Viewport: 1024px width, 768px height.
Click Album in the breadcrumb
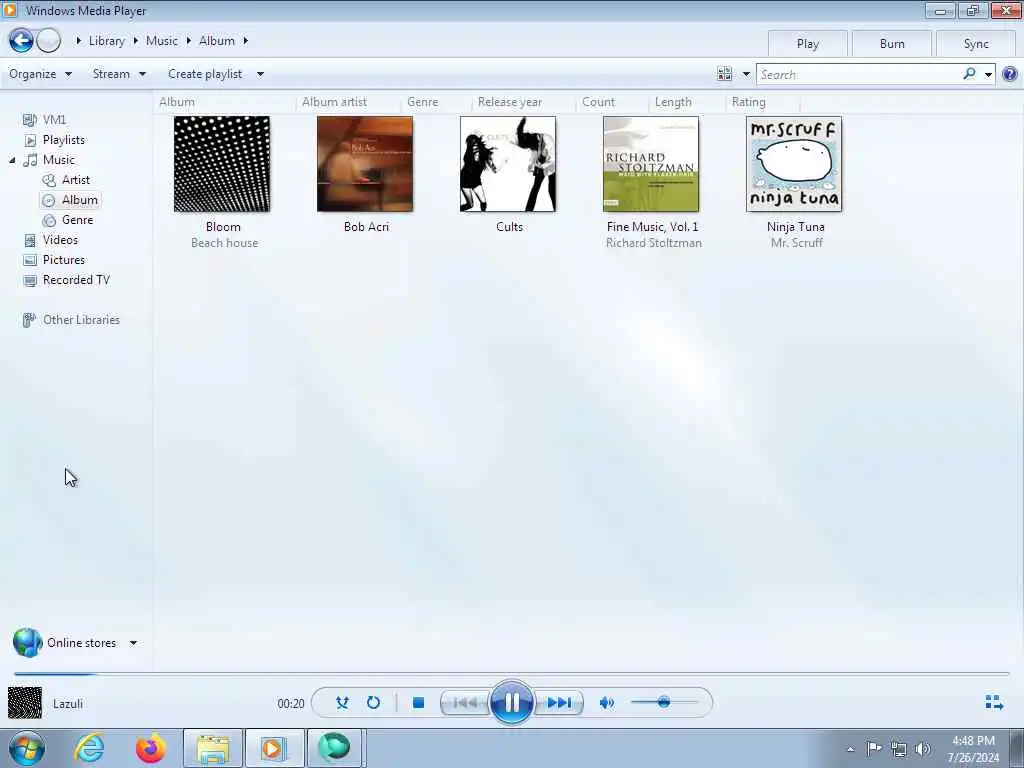tap(217, 40)
